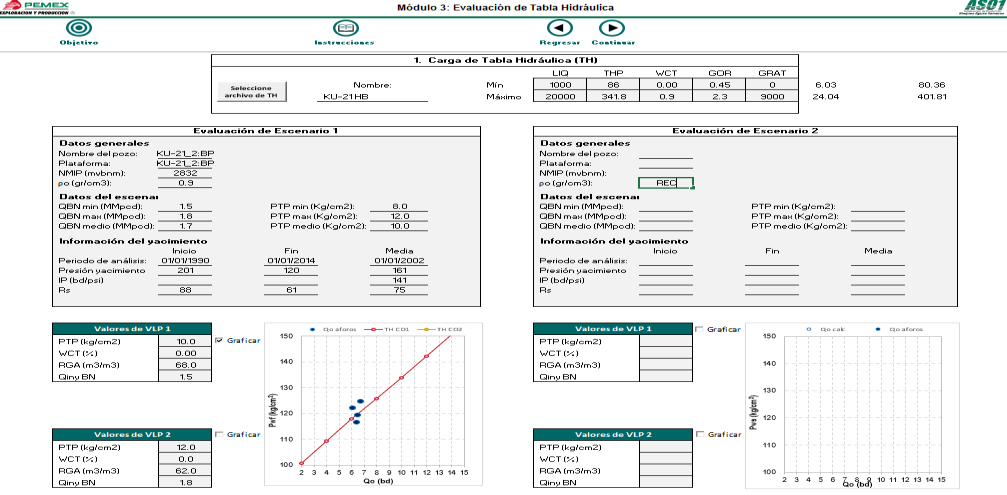Select NMIP value 2832
The height and width of the screenshot is (495, 1007).
click(184, 173)
